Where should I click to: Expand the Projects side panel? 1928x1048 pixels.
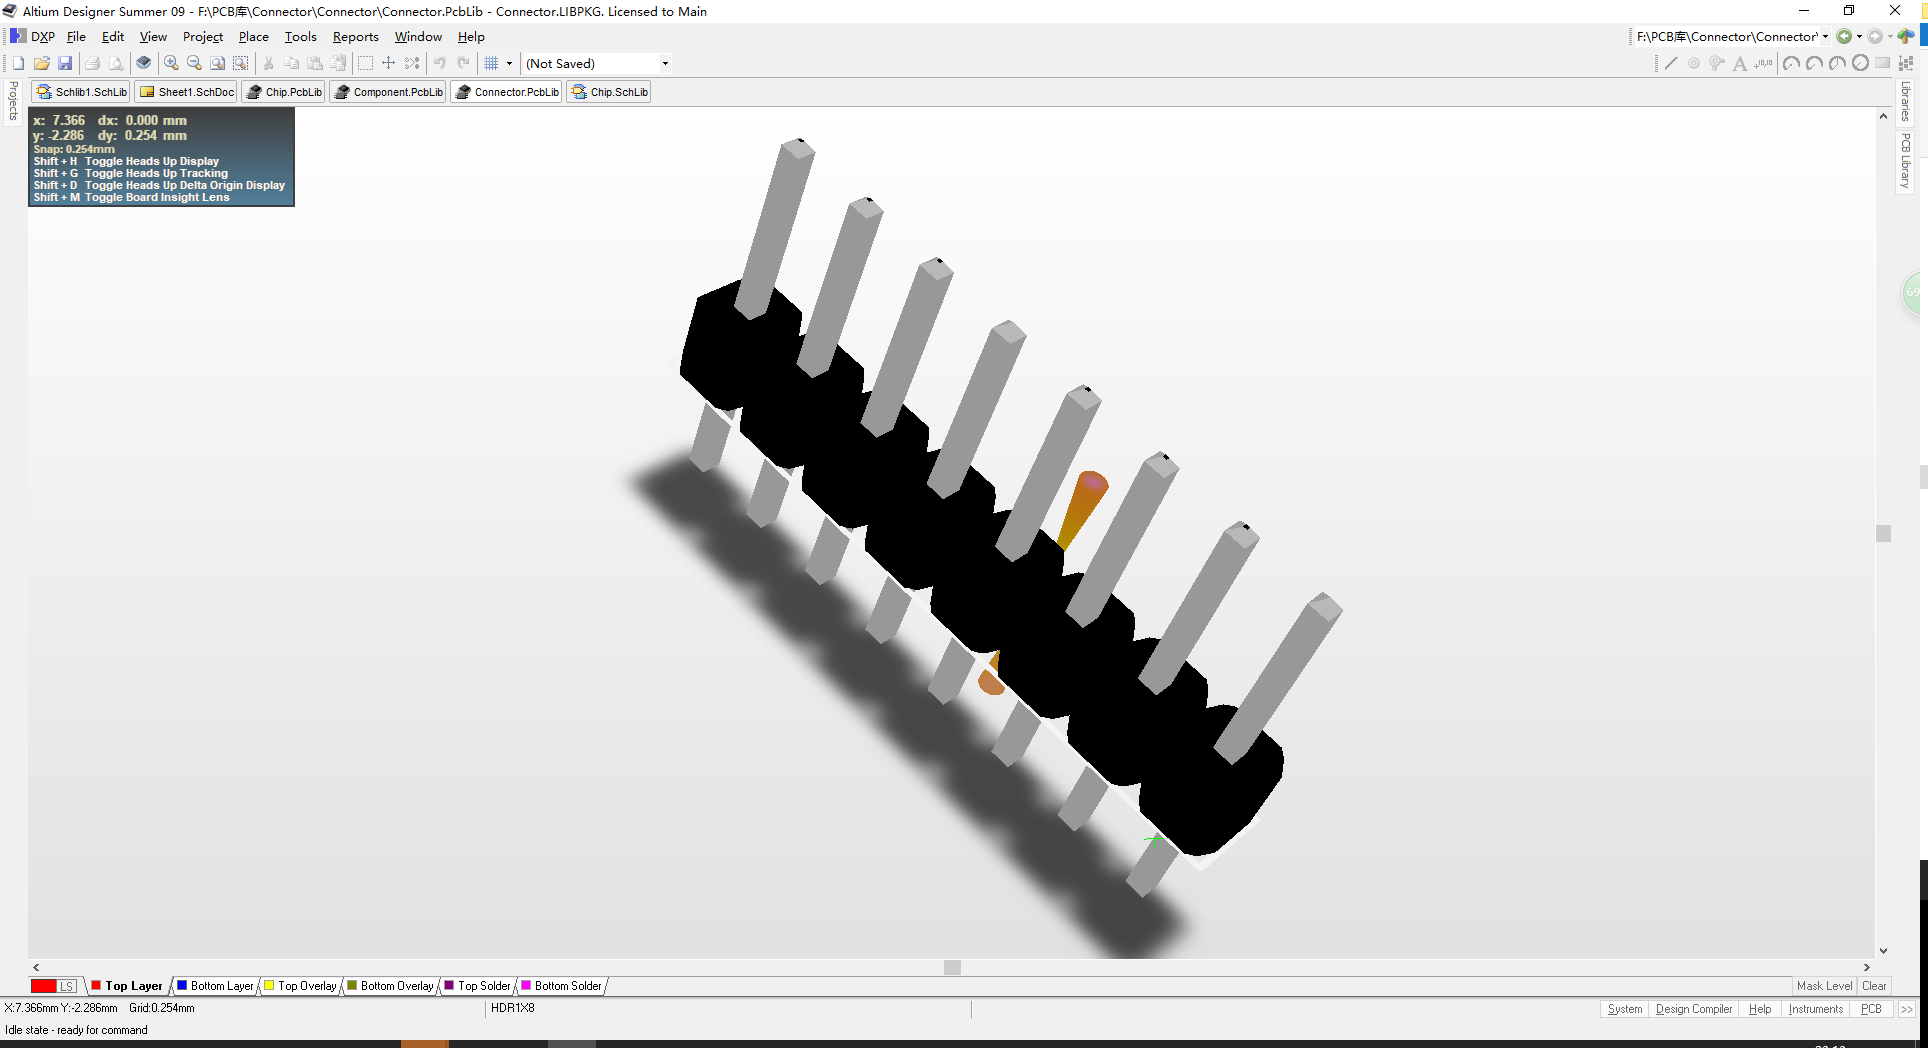[13, 101]
